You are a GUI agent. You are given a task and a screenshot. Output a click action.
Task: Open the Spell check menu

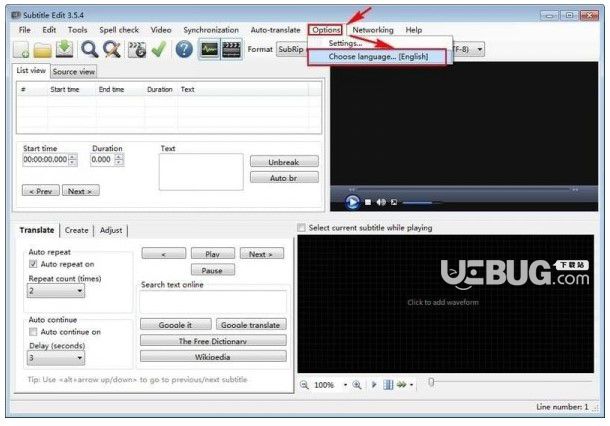tap(119, 30)
